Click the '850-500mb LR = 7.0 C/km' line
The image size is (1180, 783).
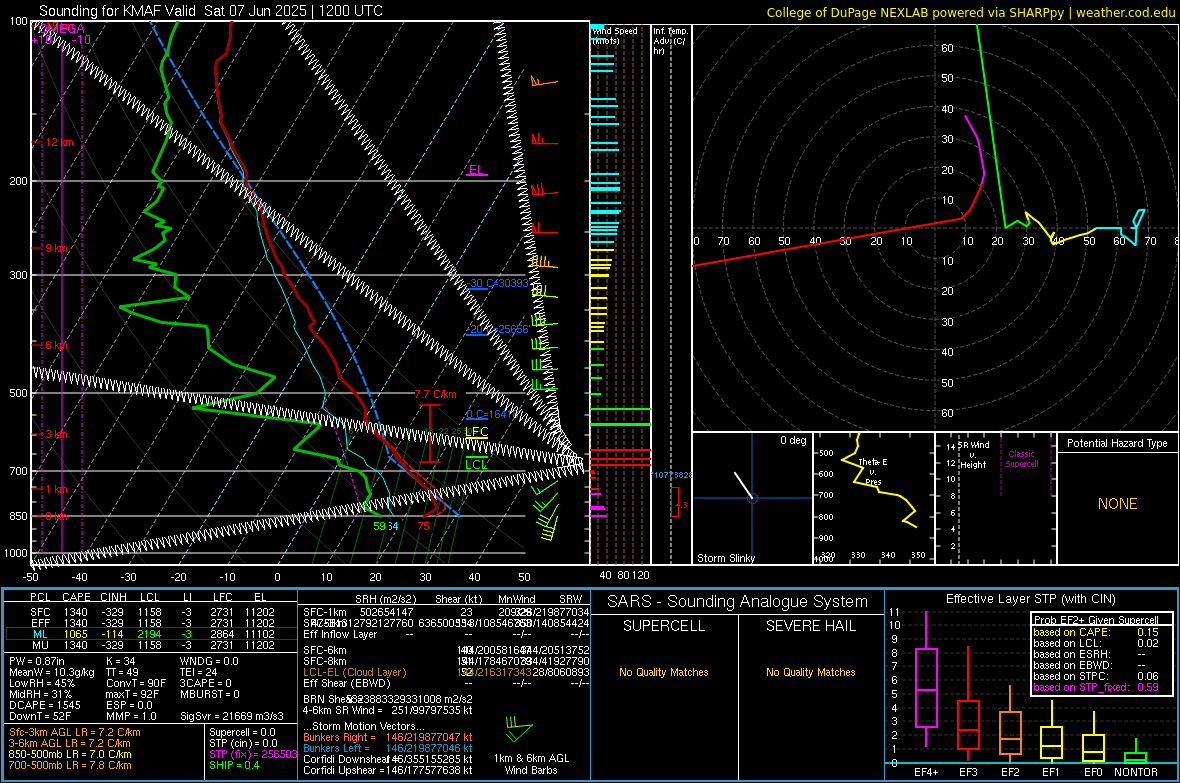(x=70, y=754)
